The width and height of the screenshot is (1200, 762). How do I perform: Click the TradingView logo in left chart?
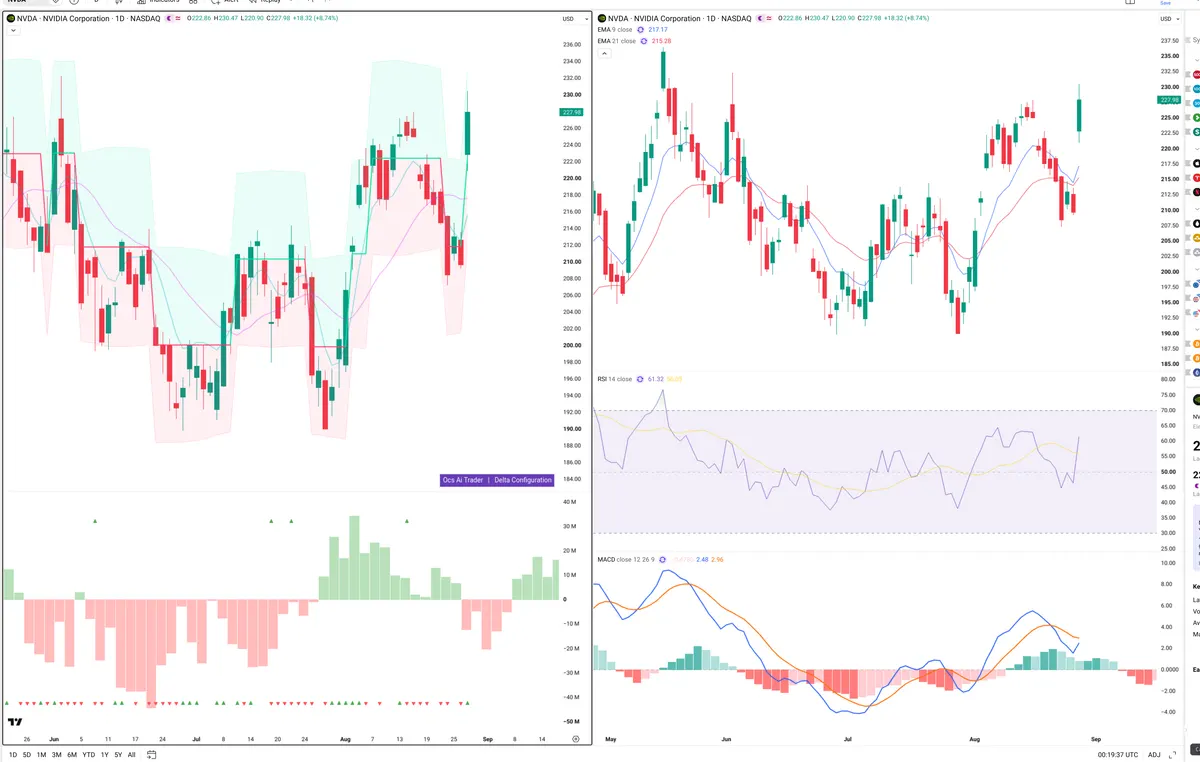click(15, 722)
